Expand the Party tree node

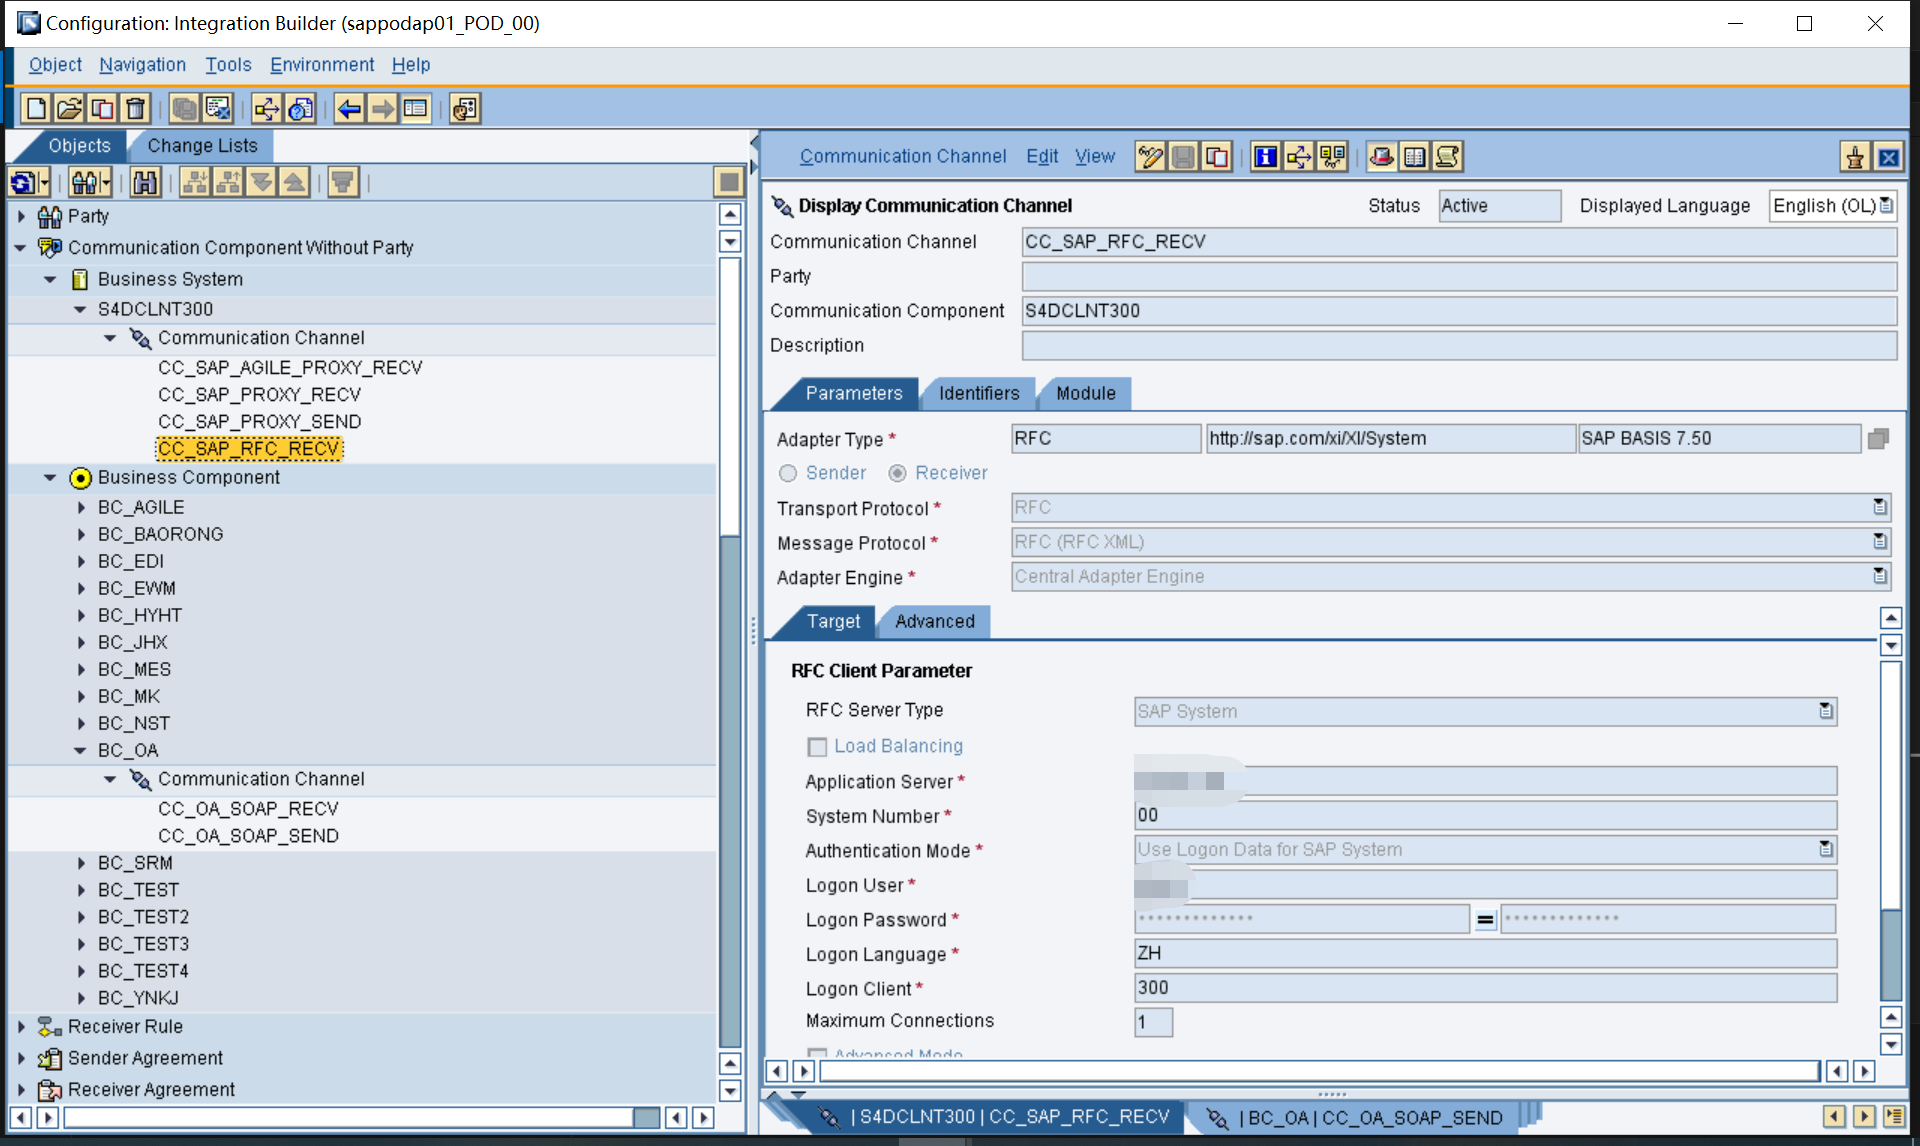click(x=21, y=216)
